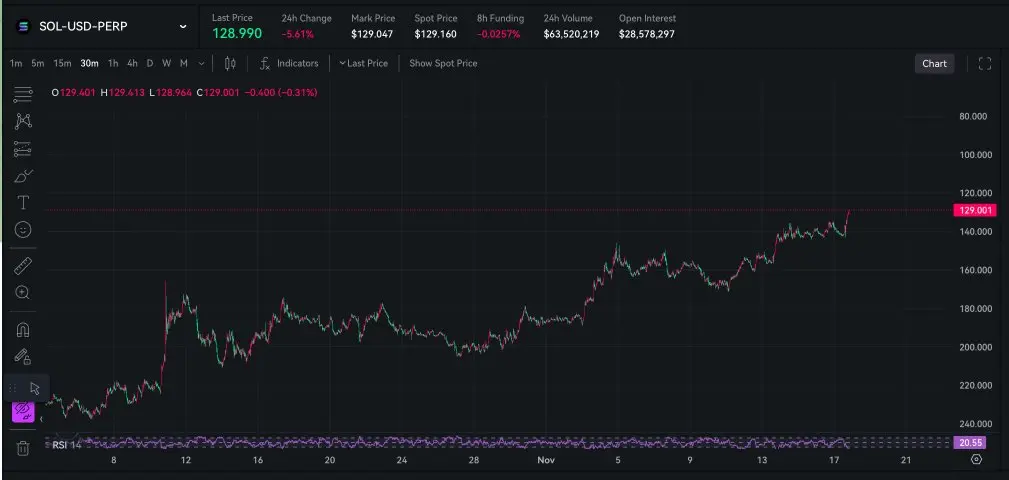Select the D daily timeframe

(x=150, y=63)
